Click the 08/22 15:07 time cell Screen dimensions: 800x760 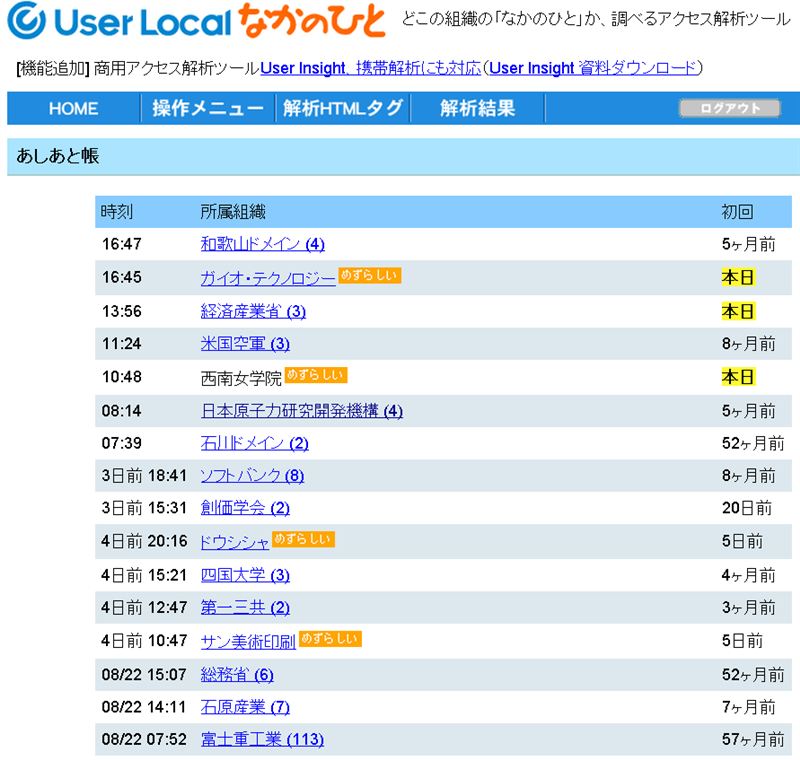[144, 675]
